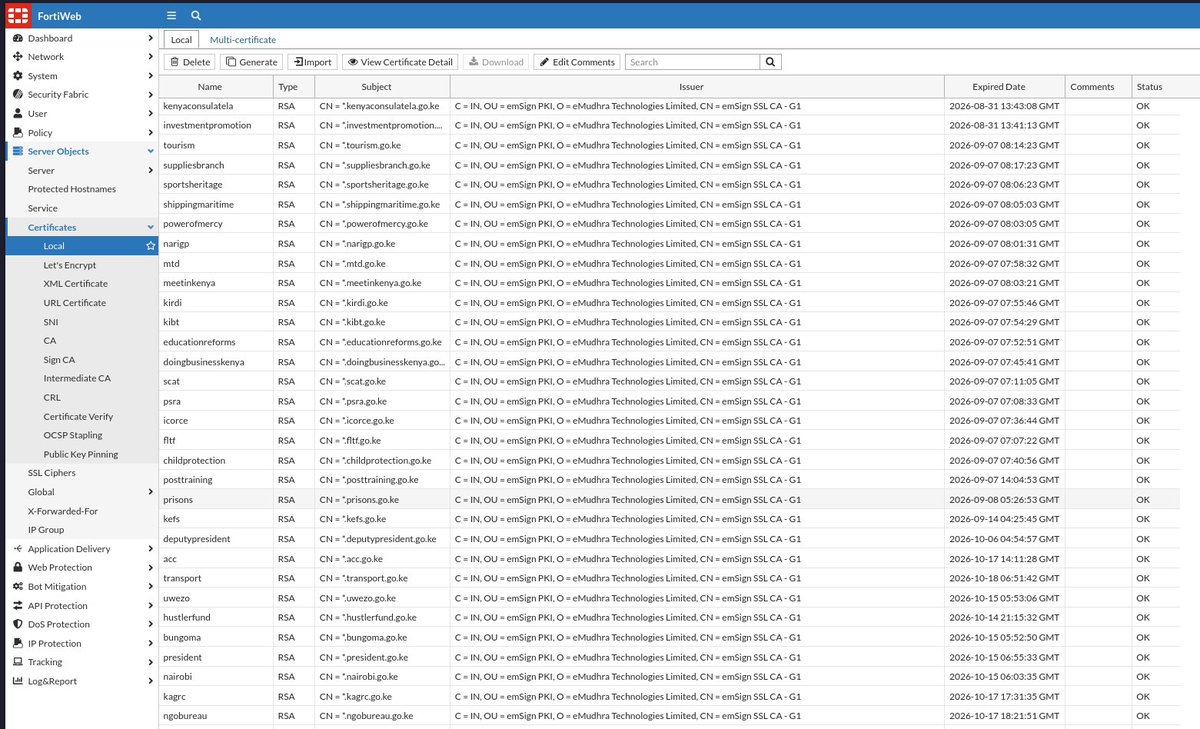The image size is (1200, 729).
Task: Click View Certificate Detail button
Action: point(400,62)
